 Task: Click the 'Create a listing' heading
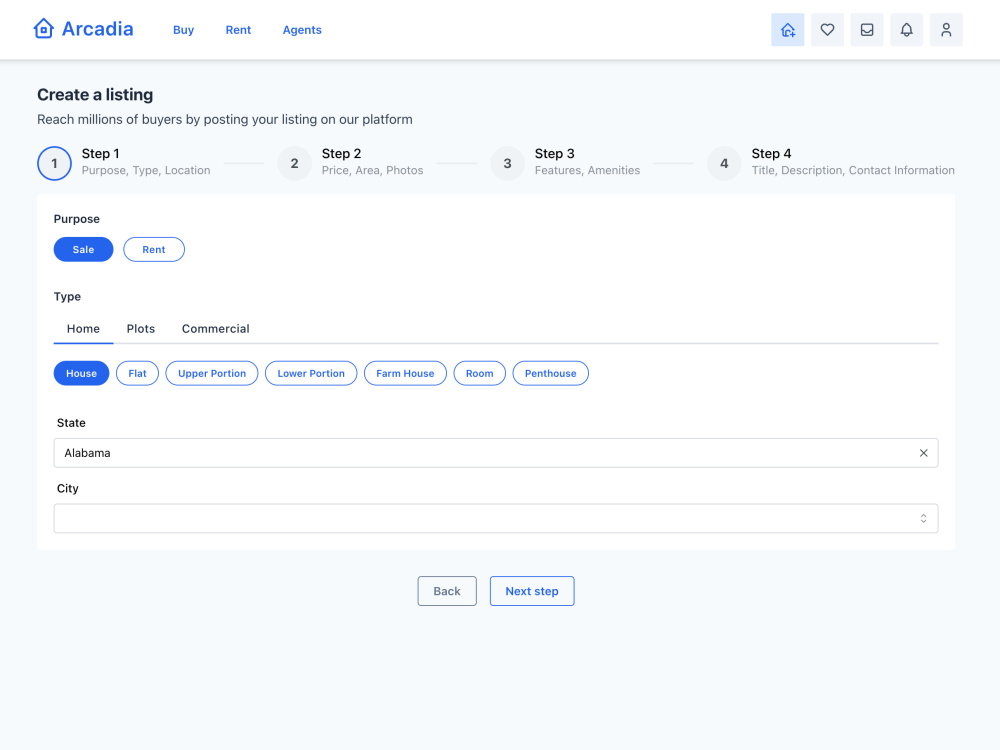(x=95, y=94)
